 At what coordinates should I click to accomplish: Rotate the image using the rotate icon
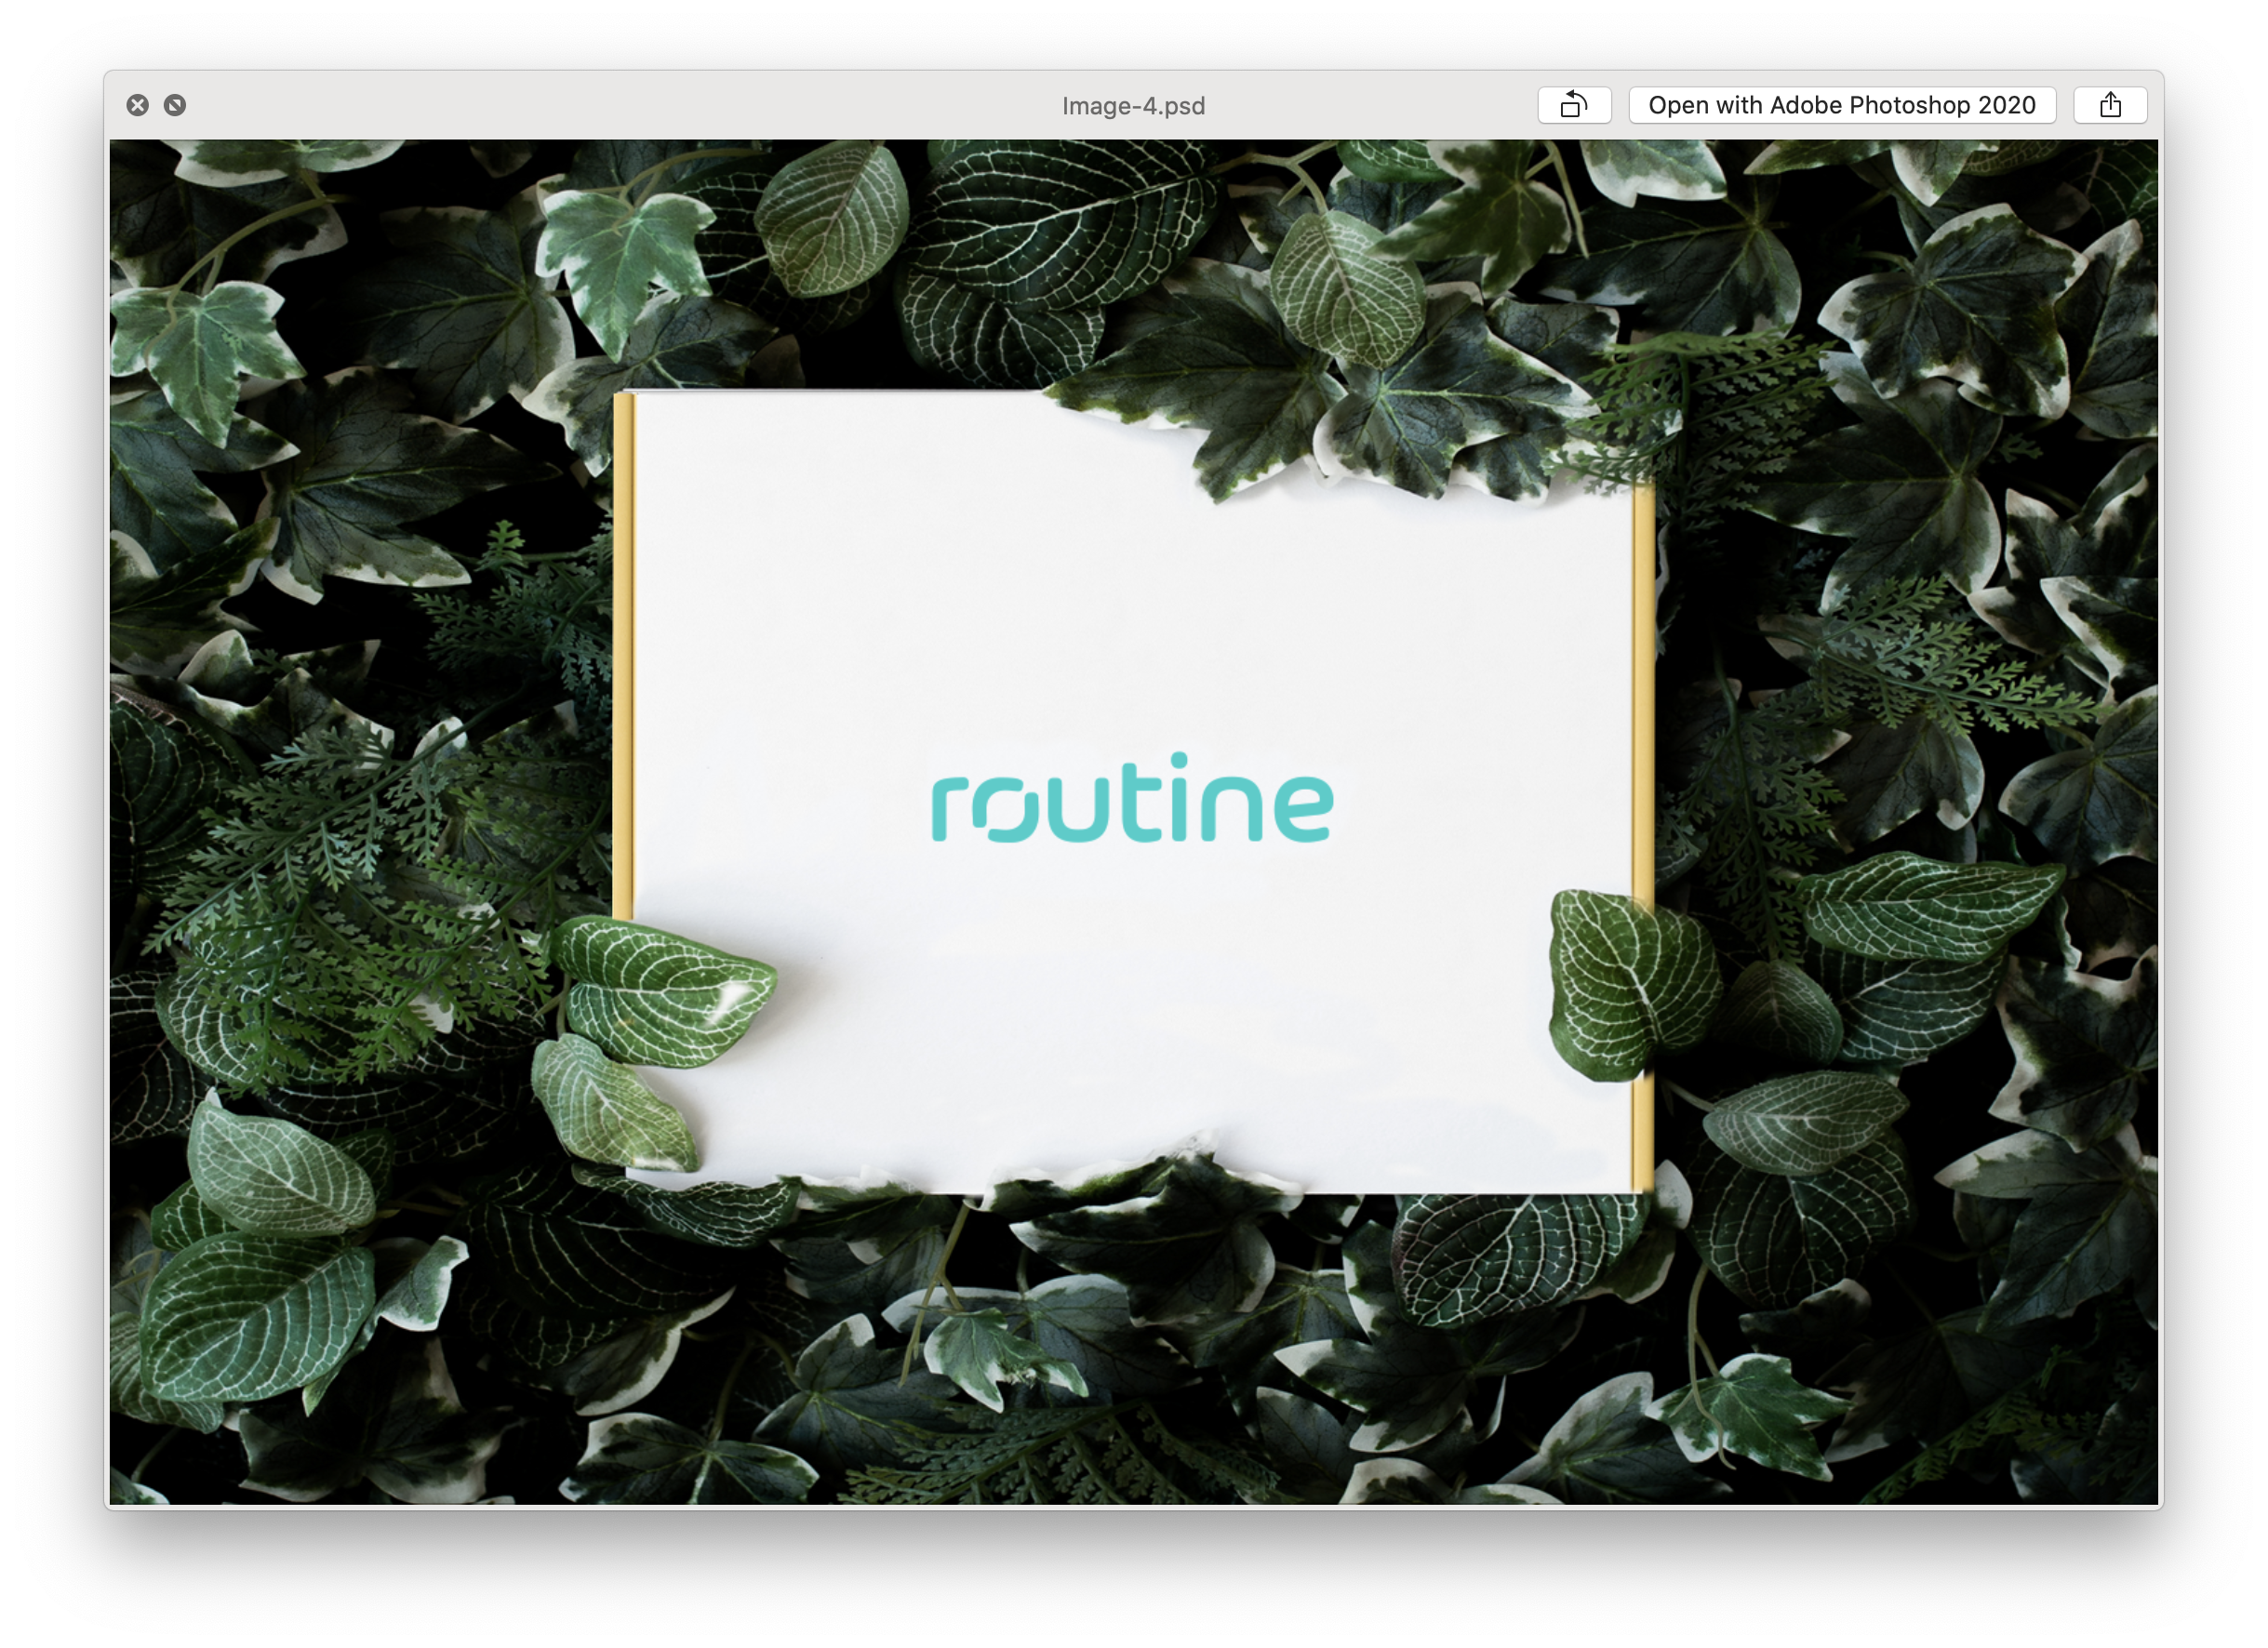[x=1574, y=105]
